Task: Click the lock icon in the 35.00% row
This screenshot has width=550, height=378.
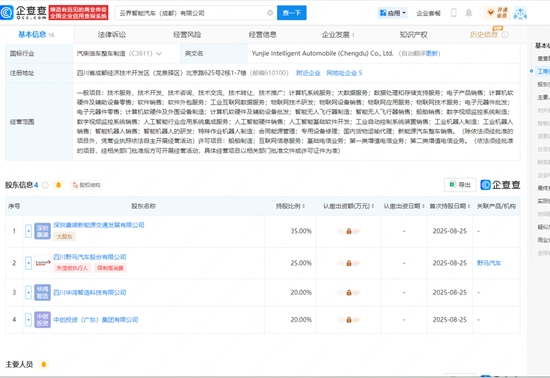Action: tap(349, 231)
